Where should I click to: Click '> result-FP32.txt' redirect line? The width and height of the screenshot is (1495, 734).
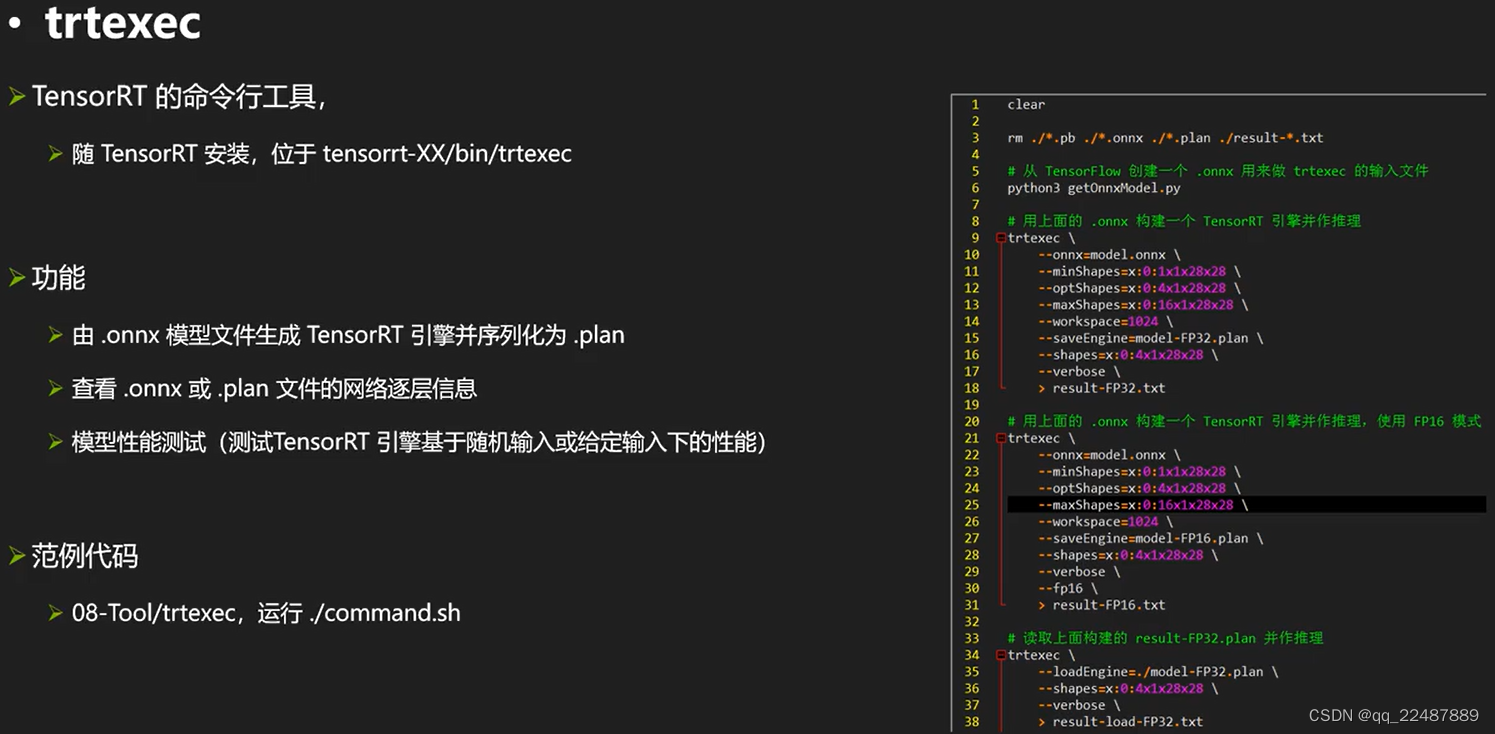click(x=1102, y=388)
